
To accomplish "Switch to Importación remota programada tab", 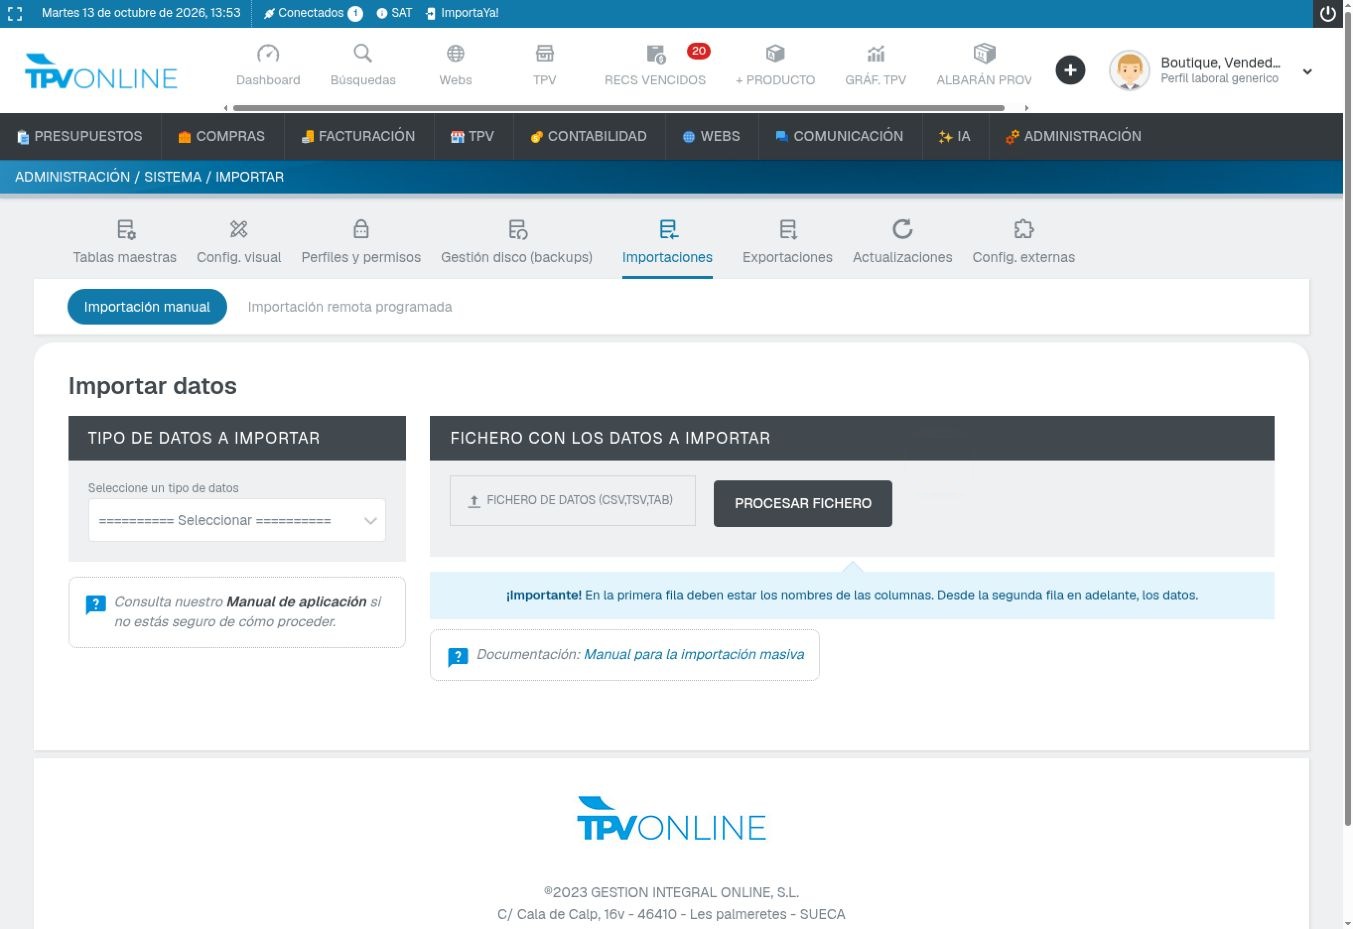I will [350, 307].
